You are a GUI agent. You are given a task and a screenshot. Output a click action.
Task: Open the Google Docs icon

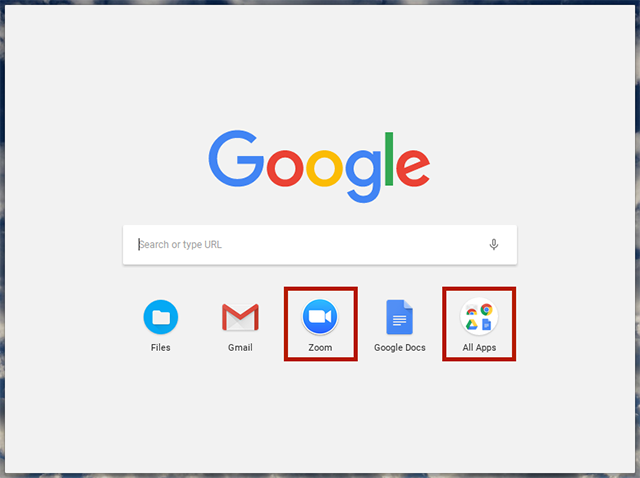click(400, 317)
